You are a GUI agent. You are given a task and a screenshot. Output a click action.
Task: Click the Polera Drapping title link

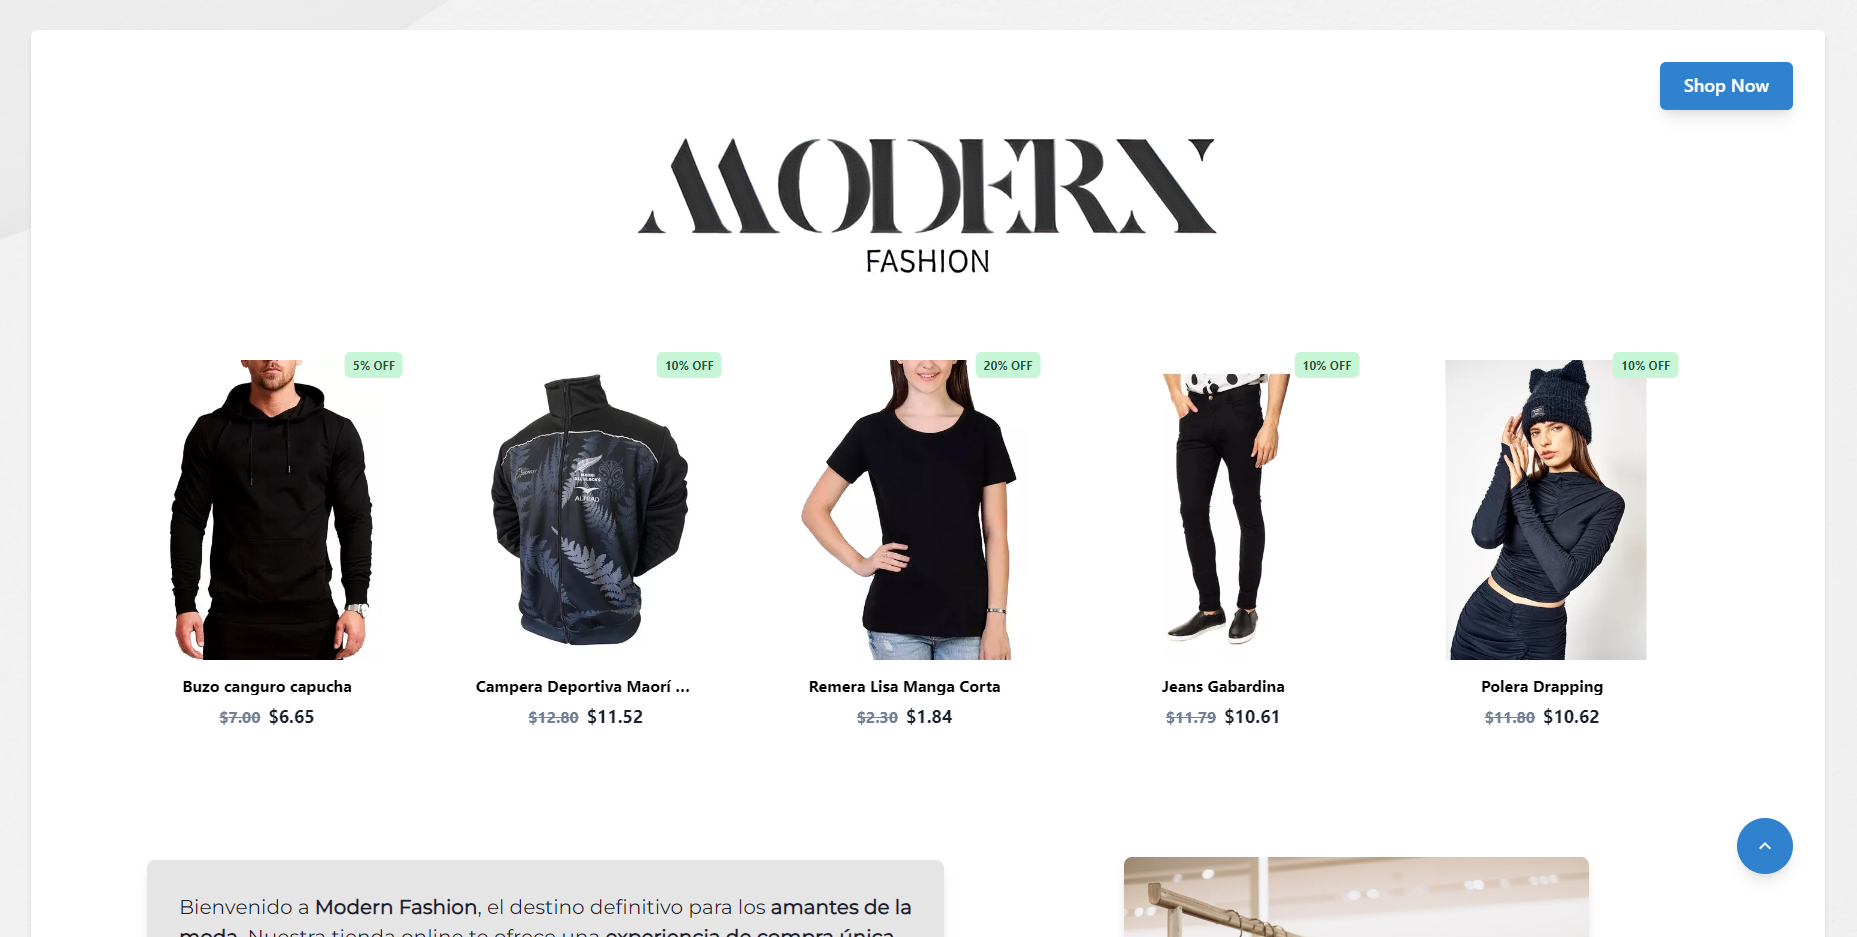pos(1542,687)
